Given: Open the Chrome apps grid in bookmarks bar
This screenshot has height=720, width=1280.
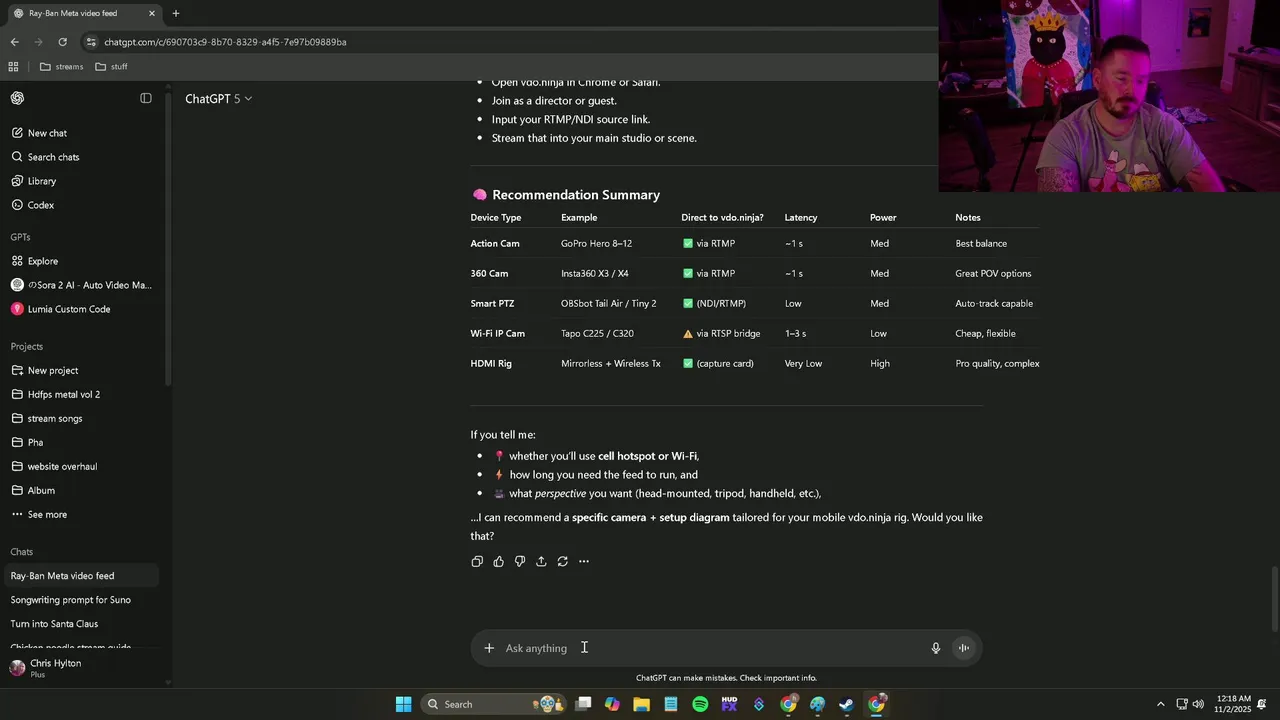Looking at the screenshot, I should click(13, 67).
